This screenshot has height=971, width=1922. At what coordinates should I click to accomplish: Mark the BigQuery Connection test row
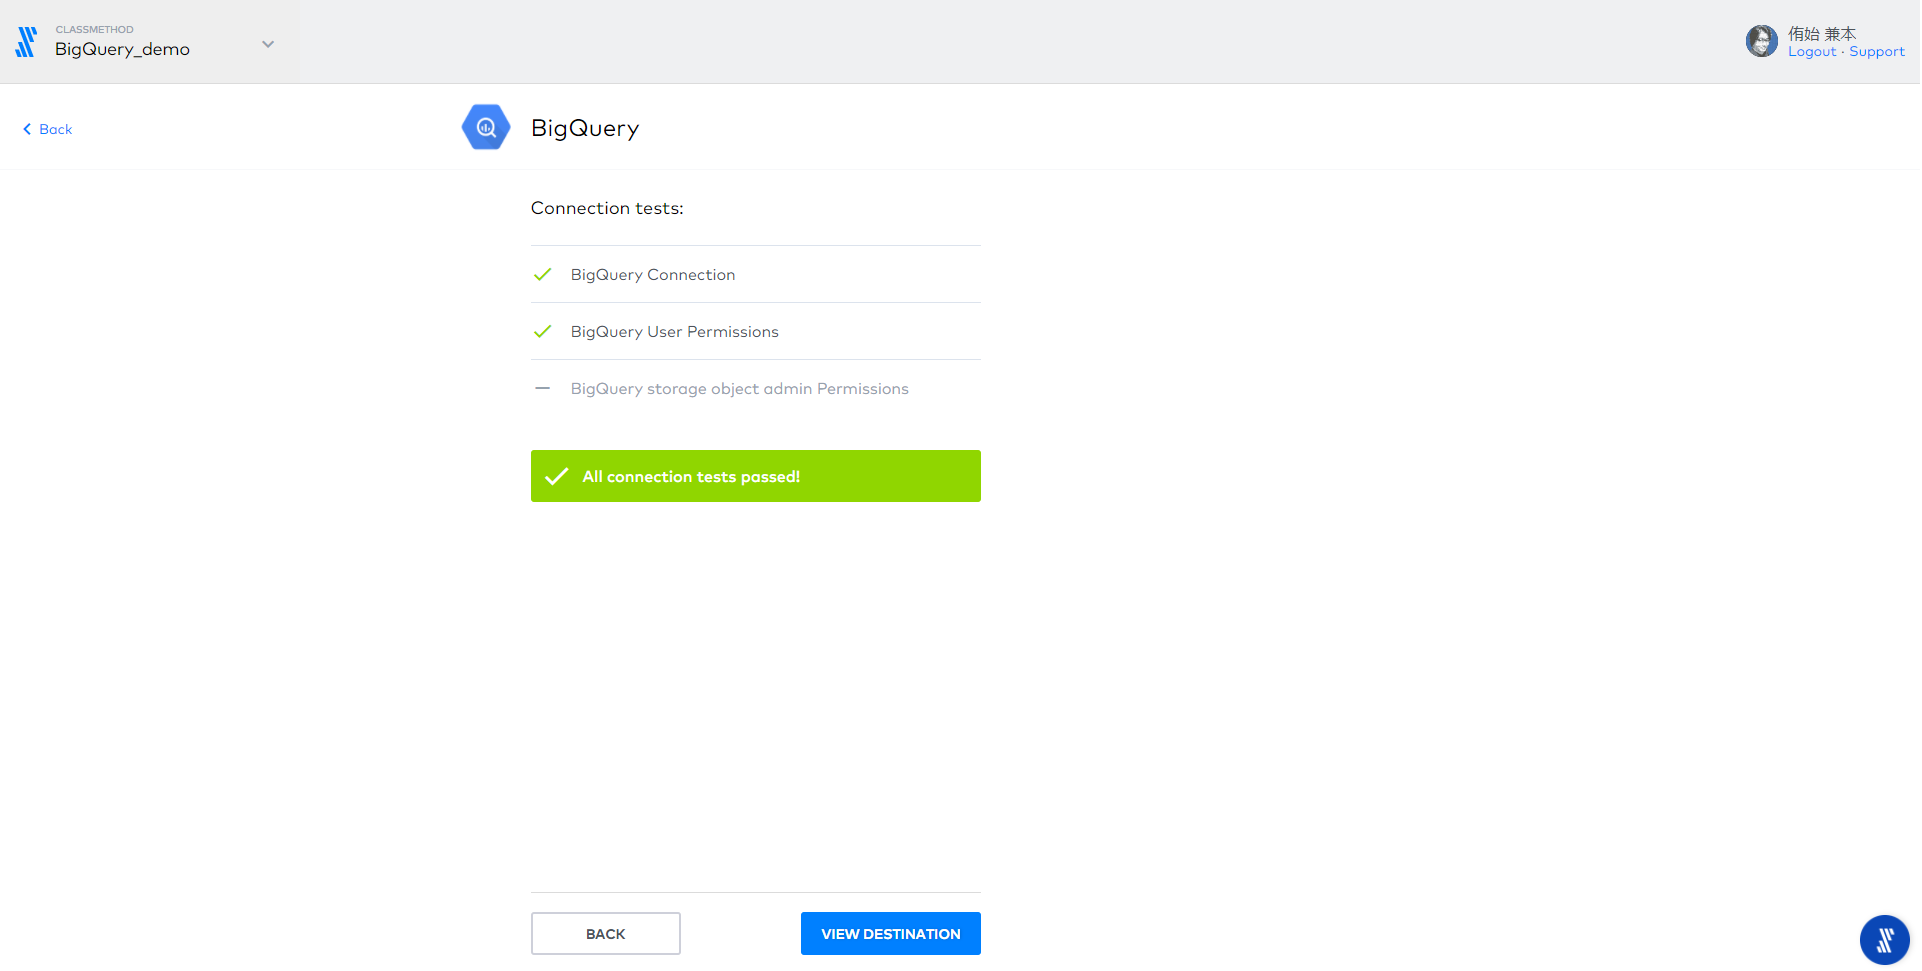coord(652,274)
